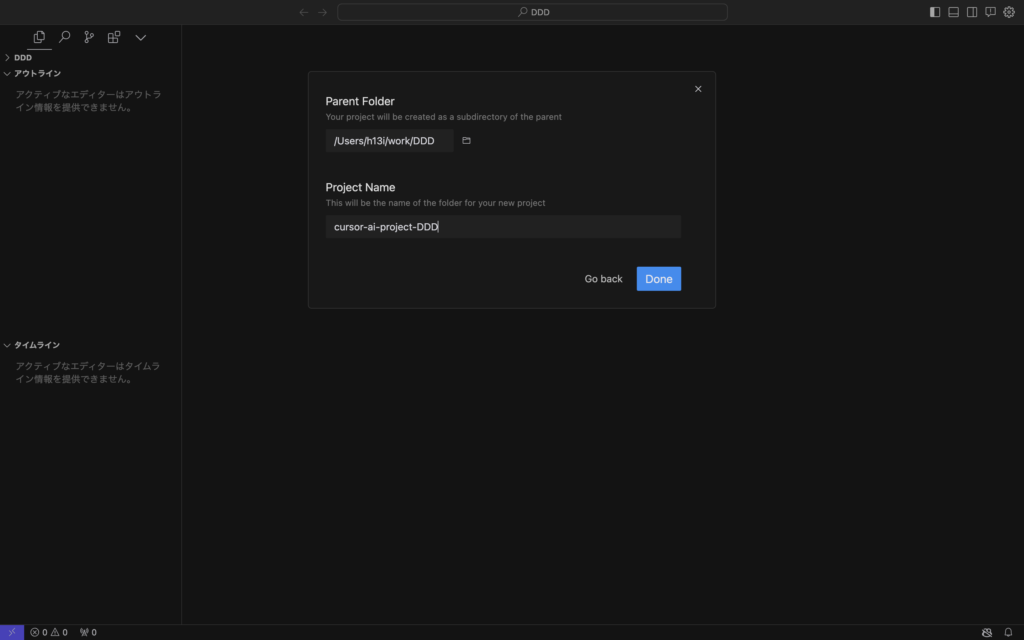Viewport: 1024px width, 640px height.
Task: Toggle the bottom panel layout icon
Action: [x=953, y=12]
